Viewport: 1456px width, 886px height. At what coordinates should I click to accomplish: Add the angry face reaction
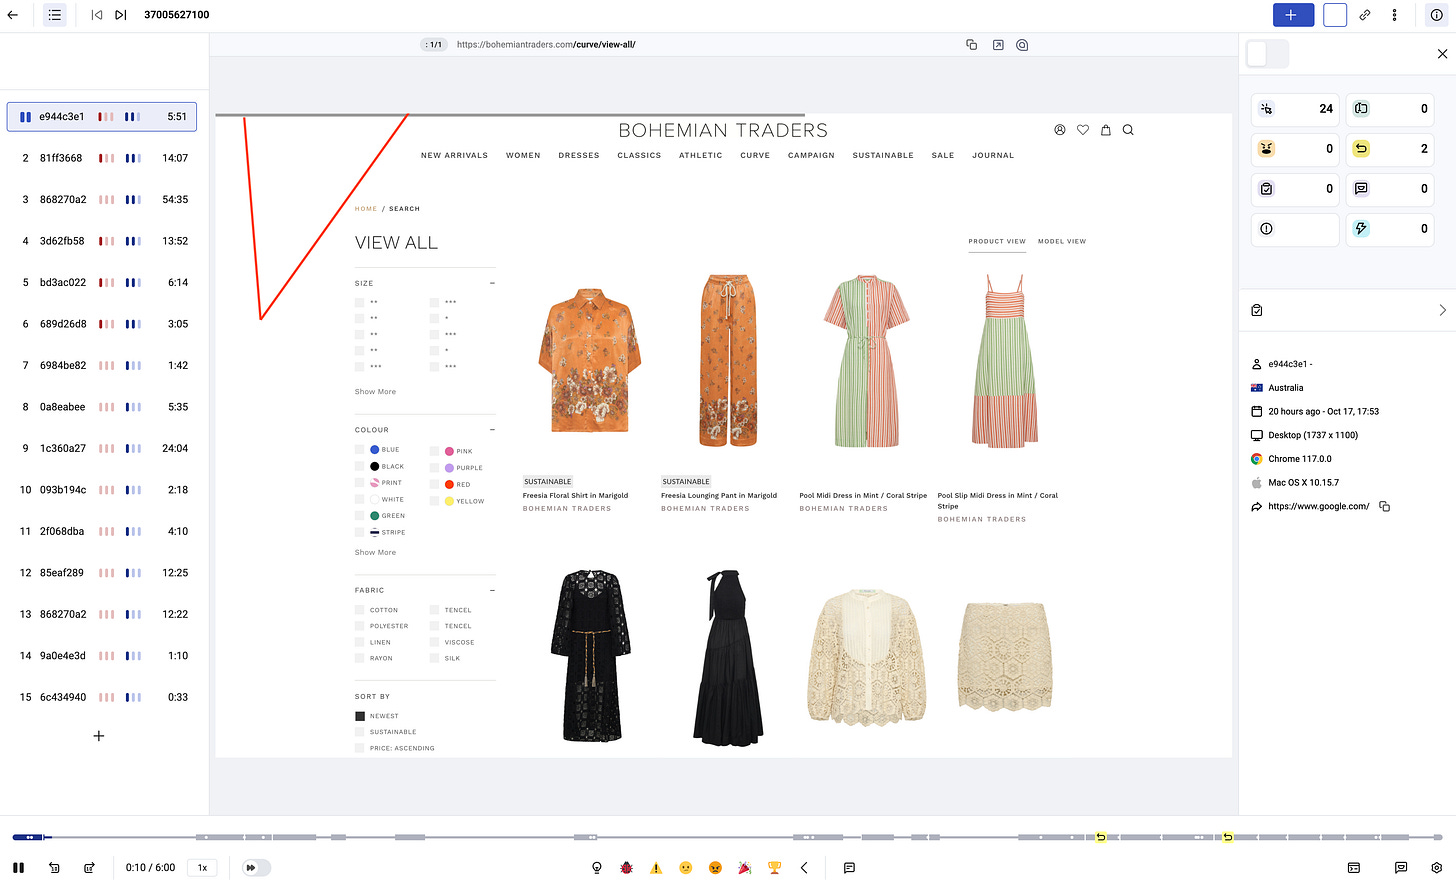(715, 868)
